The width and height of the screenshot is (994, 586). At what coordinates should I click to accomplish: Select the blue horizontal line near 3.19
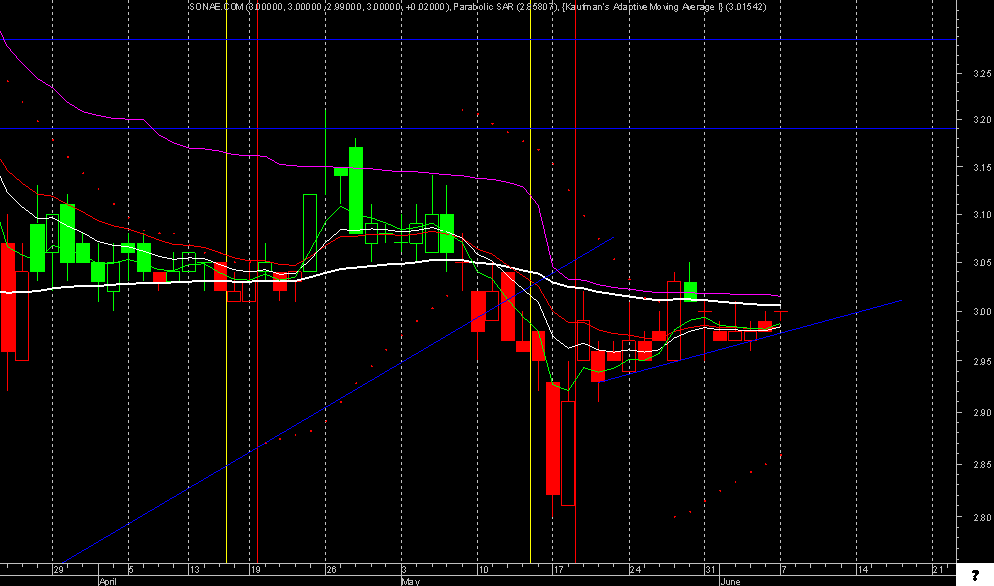pyautogui.click(x=478, y=129)
